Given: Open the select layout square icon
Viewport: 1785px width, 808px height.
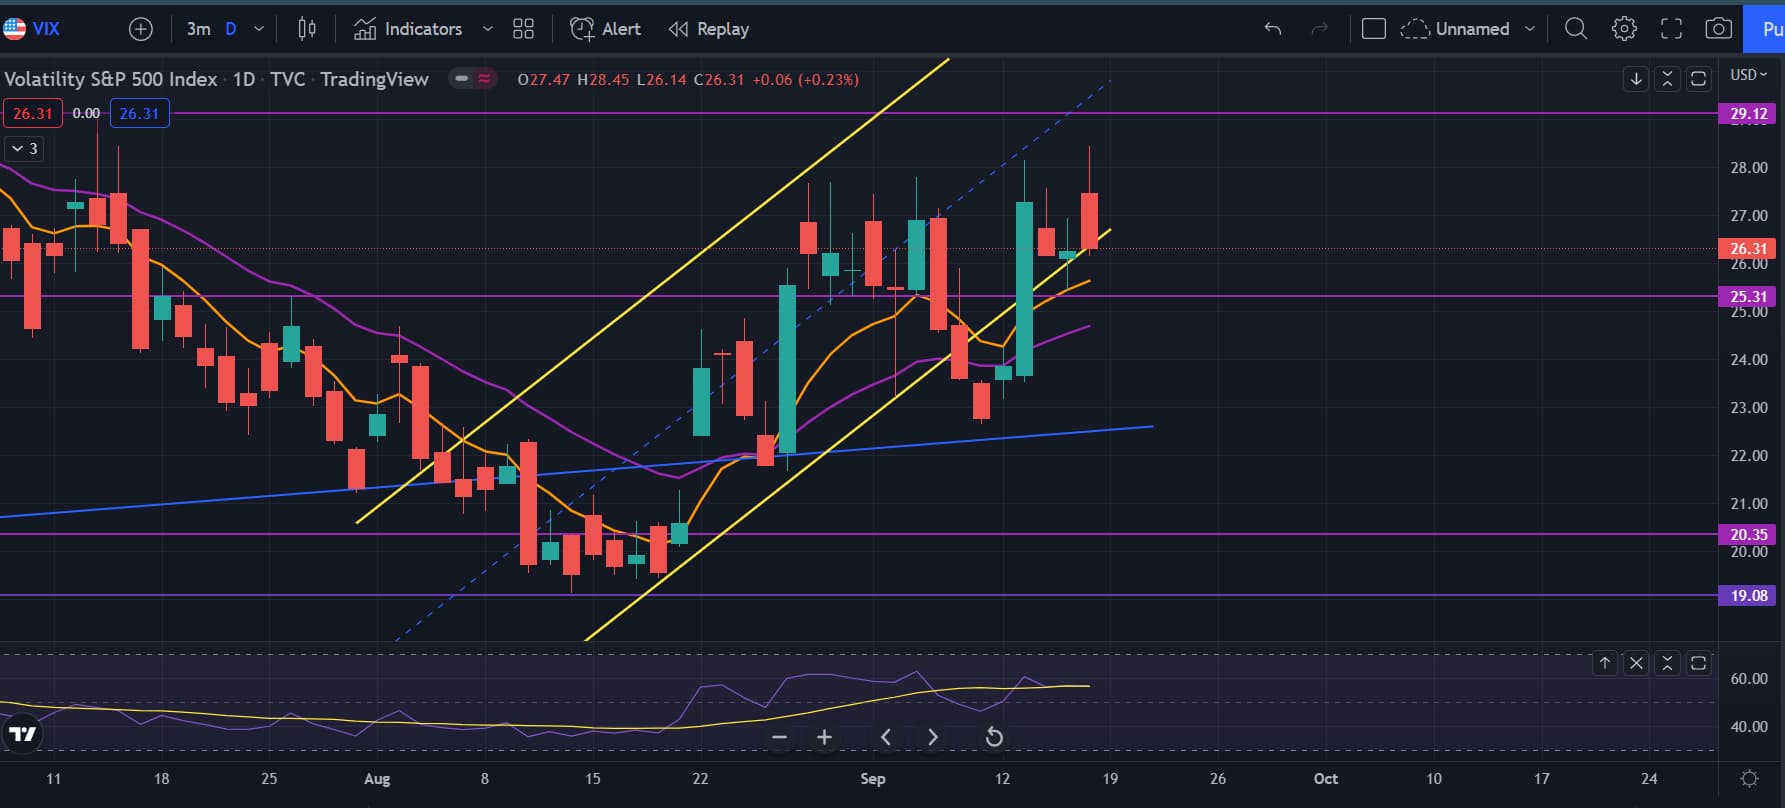Looking at the screenshot, I should (1374, 29).
